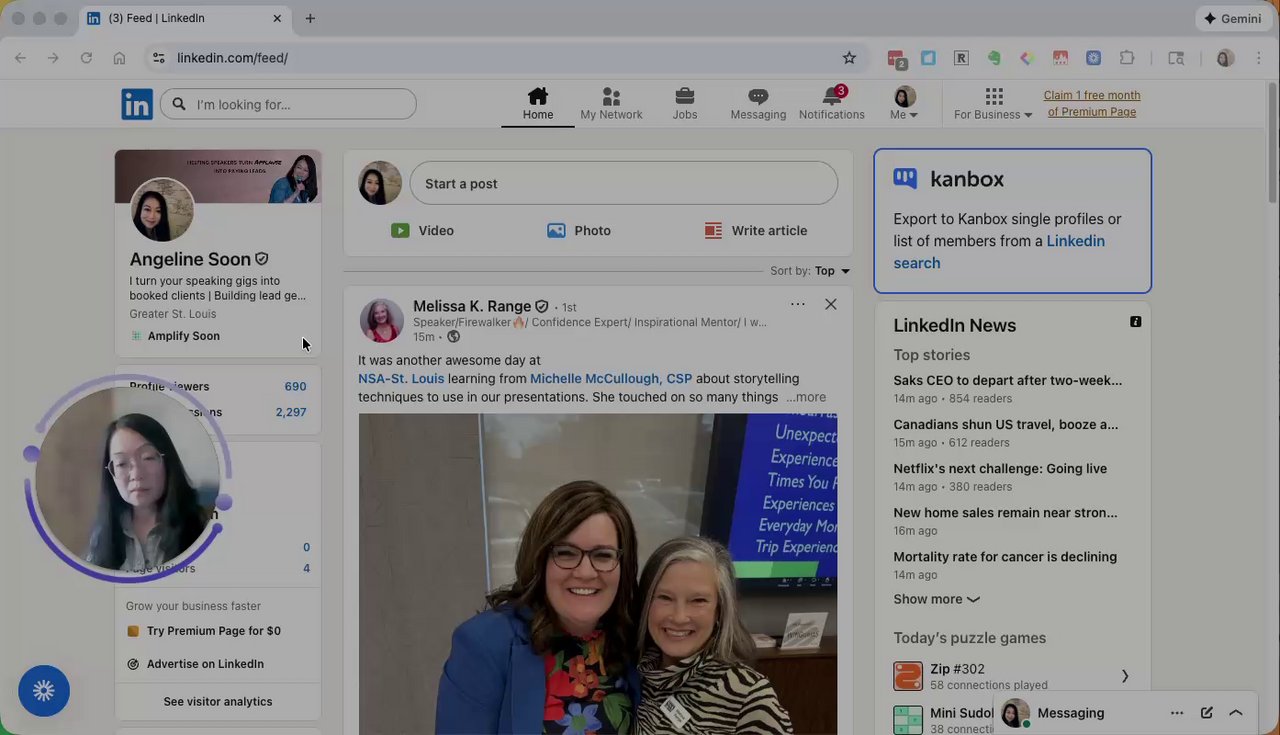Open Chrome's three-dot menu

point(1259,58)
